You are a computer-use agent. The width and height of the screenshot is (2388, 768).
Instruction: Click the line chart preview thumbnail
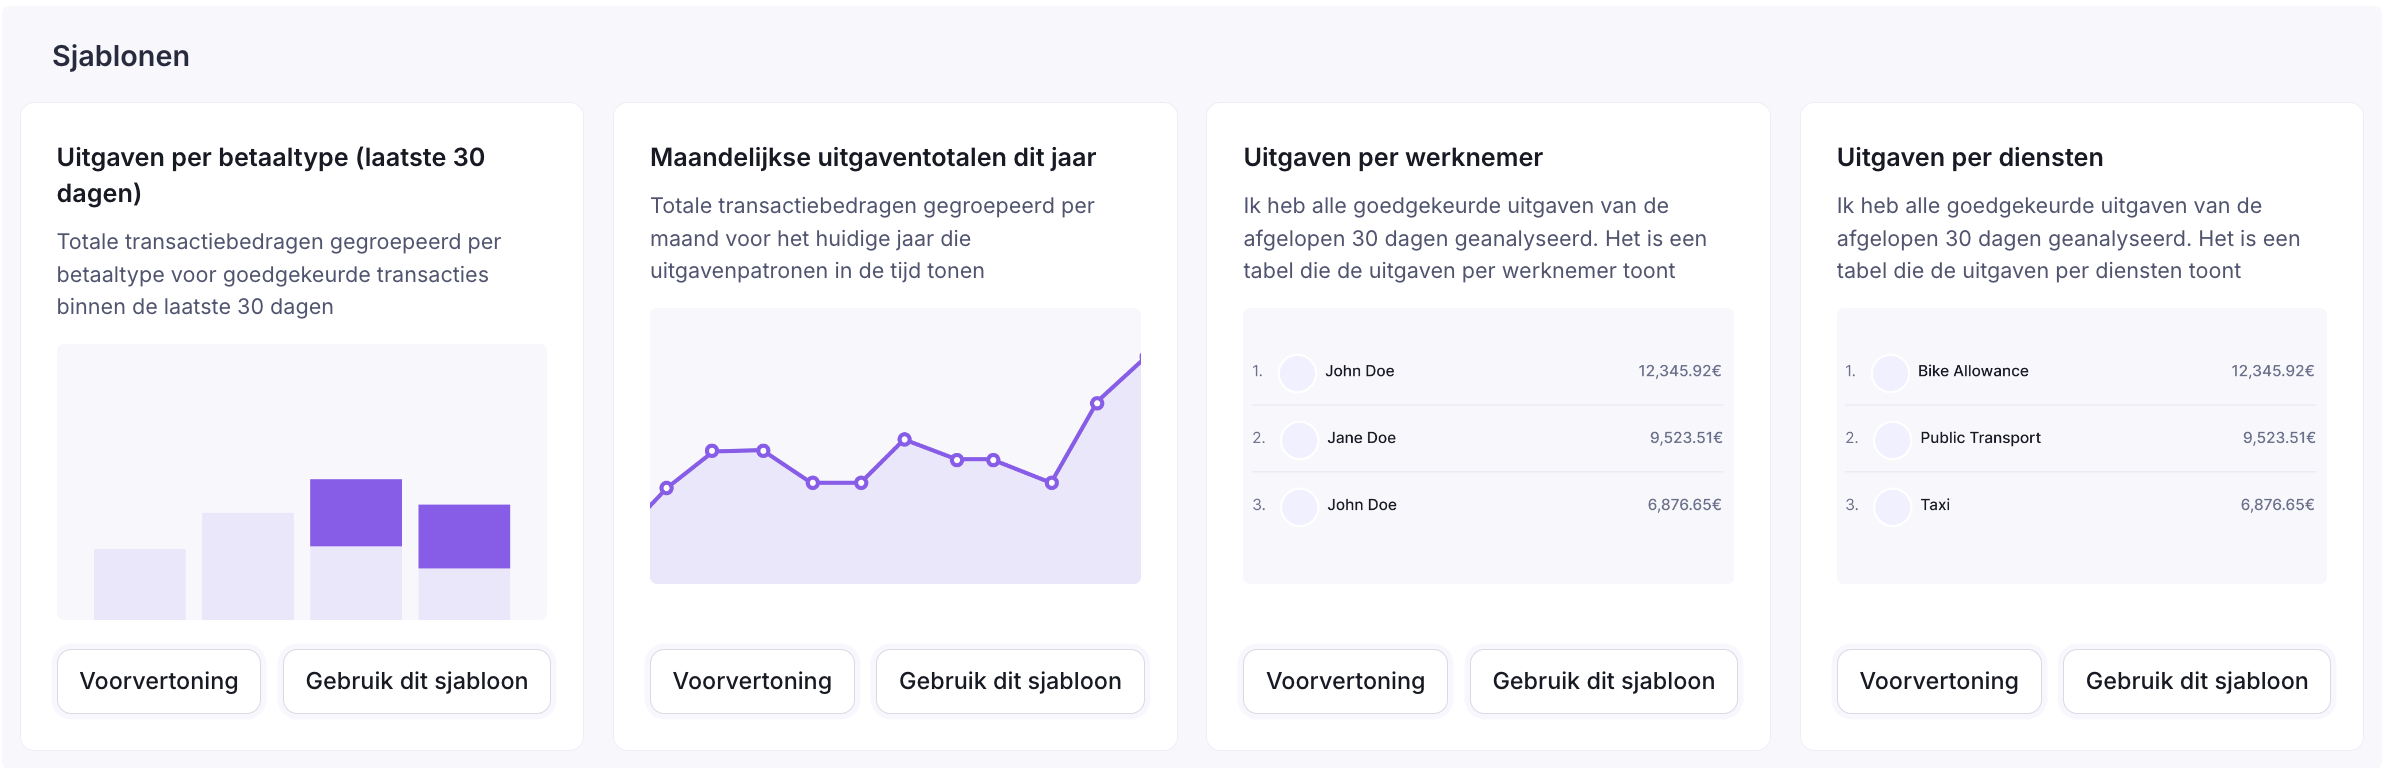pos(895,447)
